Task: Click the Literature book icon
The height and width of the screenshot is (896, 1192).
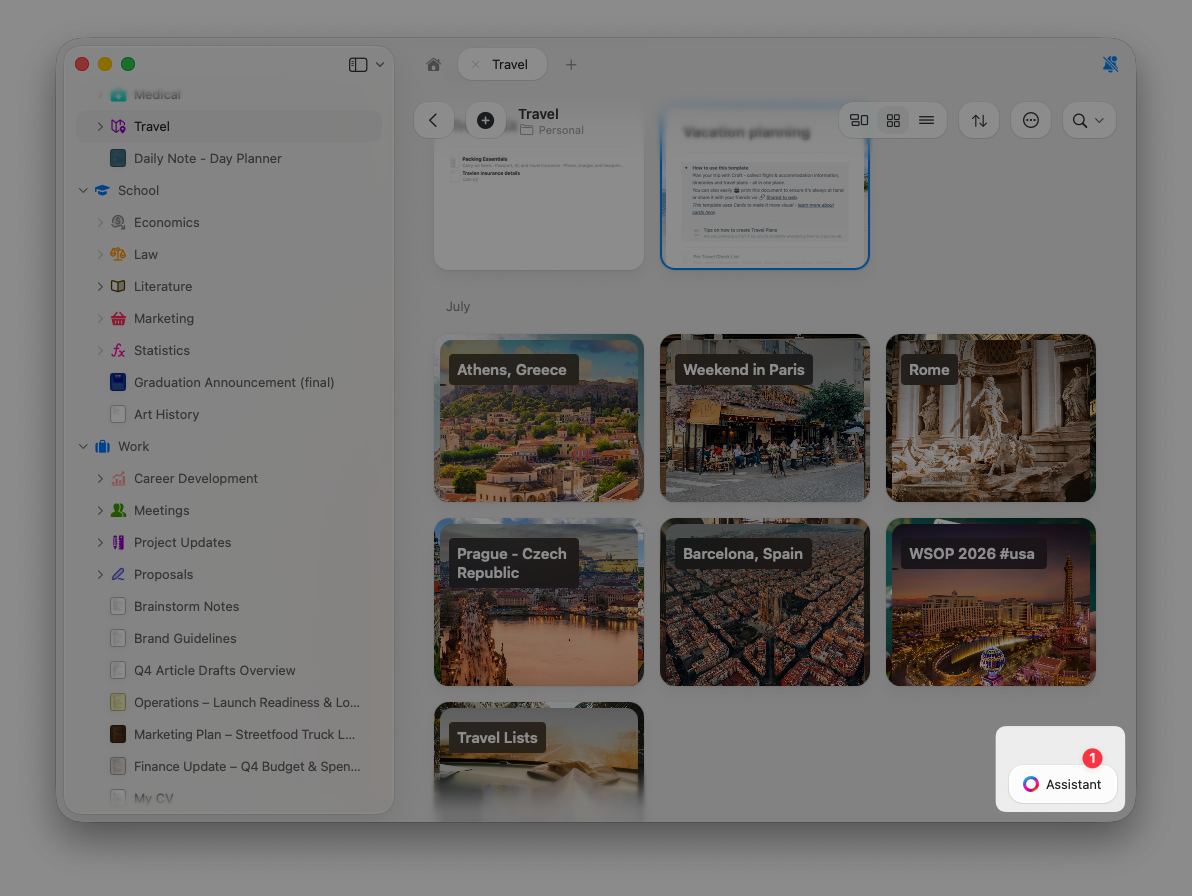Action: coord(118,286)
